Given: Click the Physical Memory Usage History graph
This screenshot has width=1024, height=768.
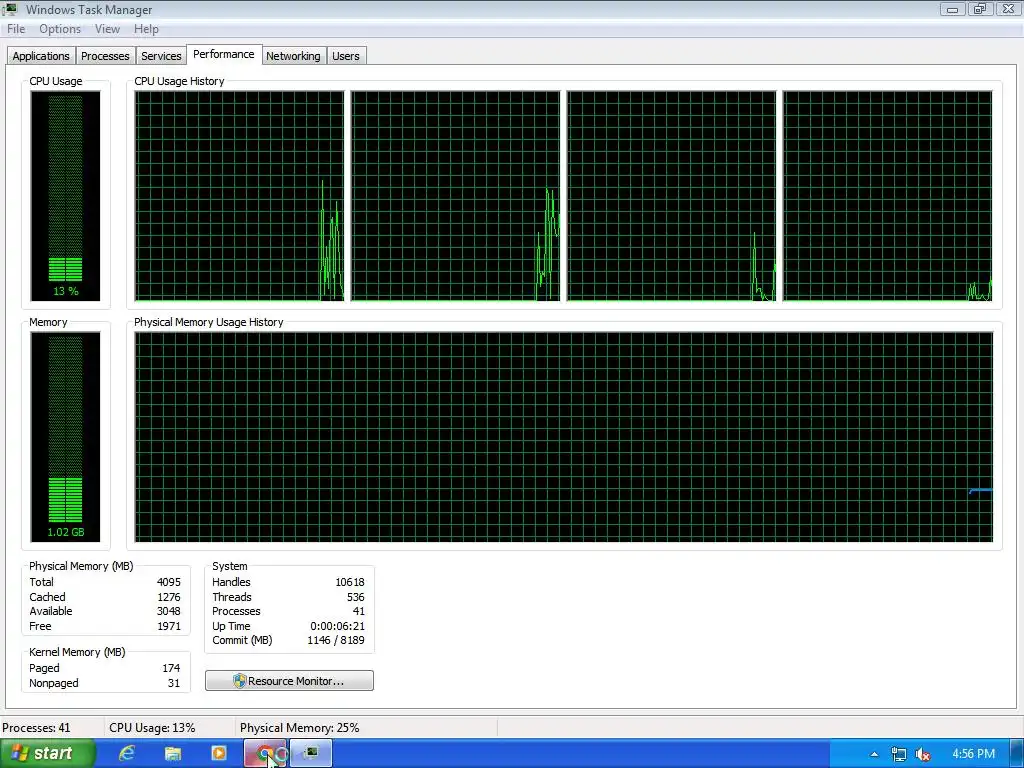Looking at the screenshot, I should [x=564, y=437].
